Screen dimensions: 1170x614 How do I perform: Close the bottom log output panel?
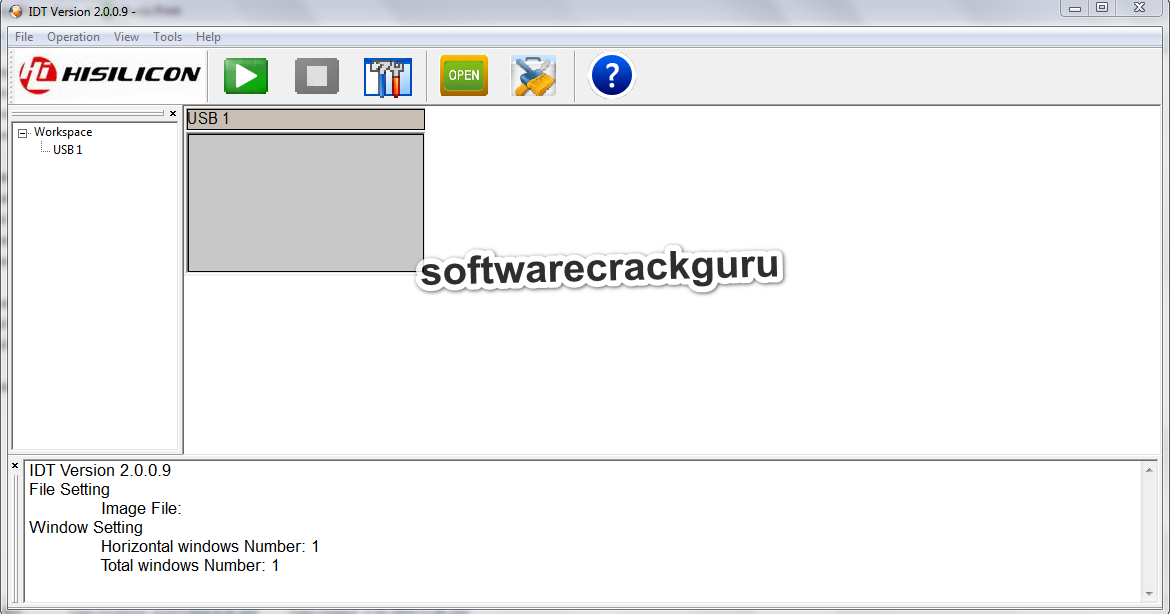[15, 466]
